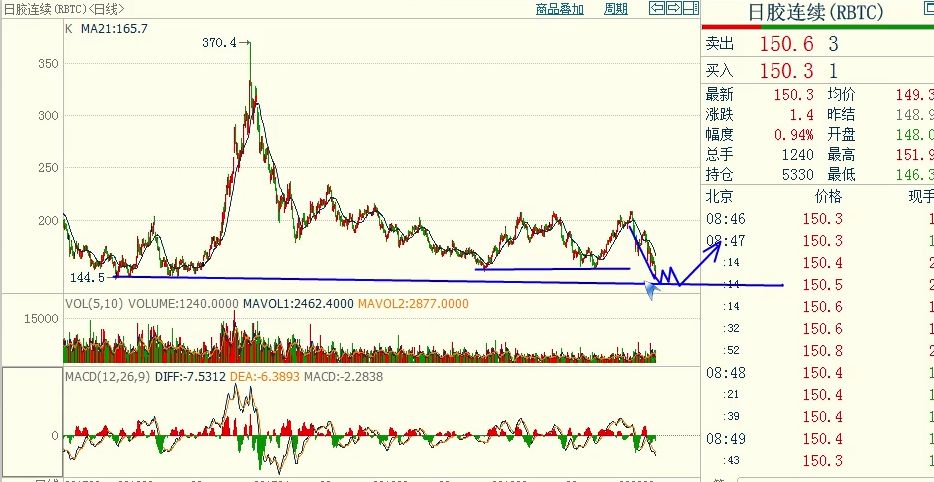Click the 涨跌 value 1.4
Screen dimensions: 934x482
coord(802,115)
